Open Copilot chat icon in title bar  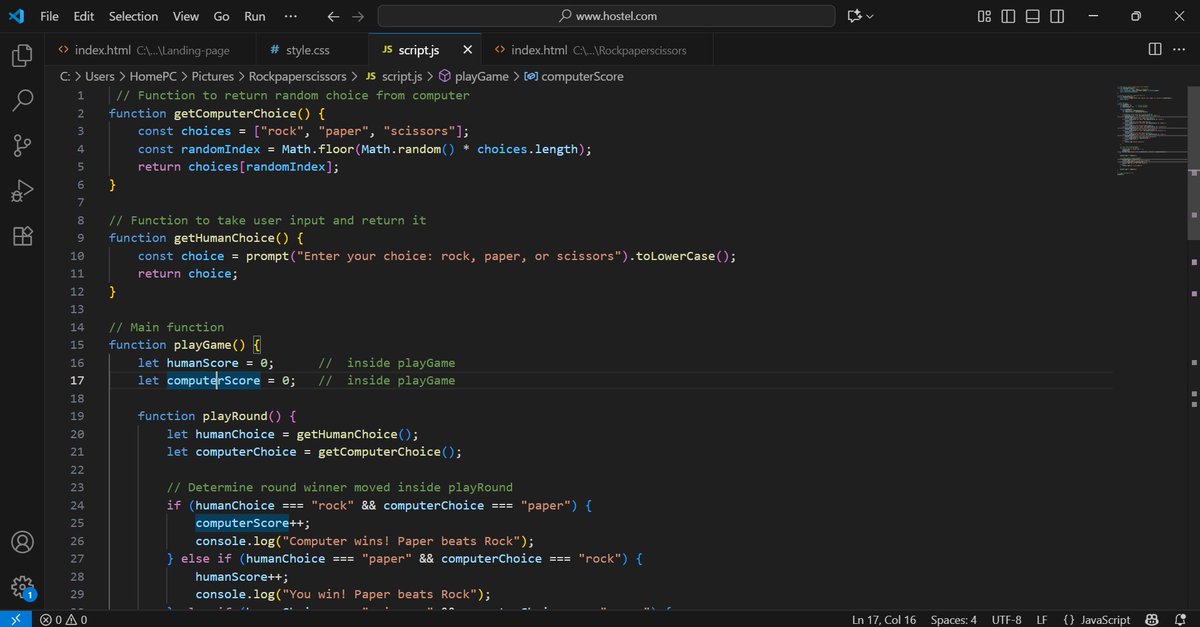point(853,16)
